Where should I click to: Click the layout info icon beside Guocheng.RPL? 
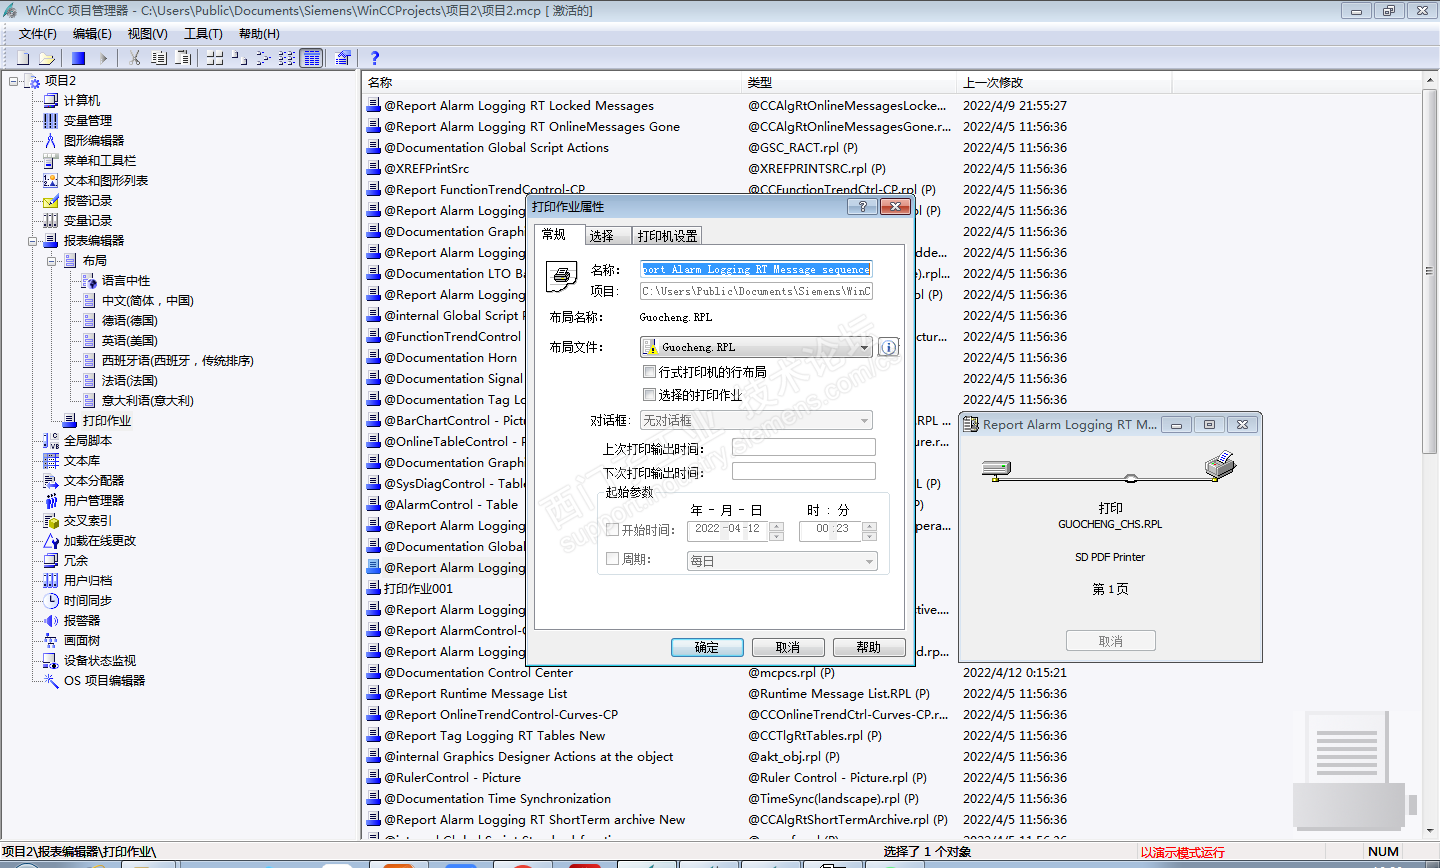(888, 347)
